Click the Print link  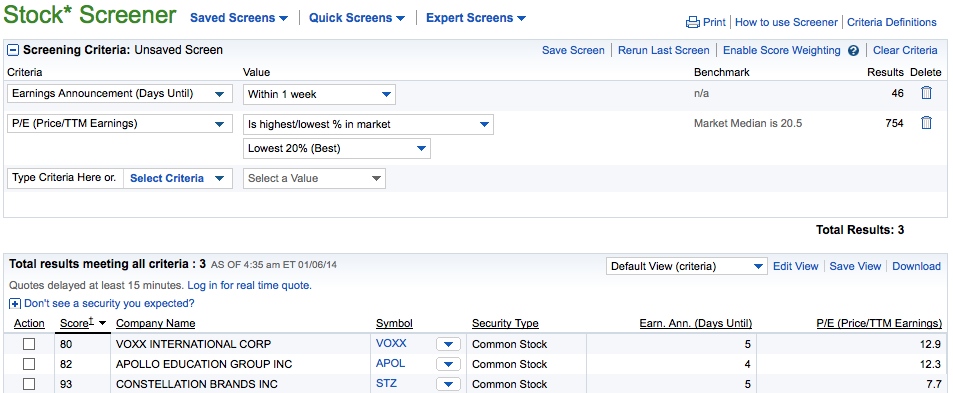(714, 22)
